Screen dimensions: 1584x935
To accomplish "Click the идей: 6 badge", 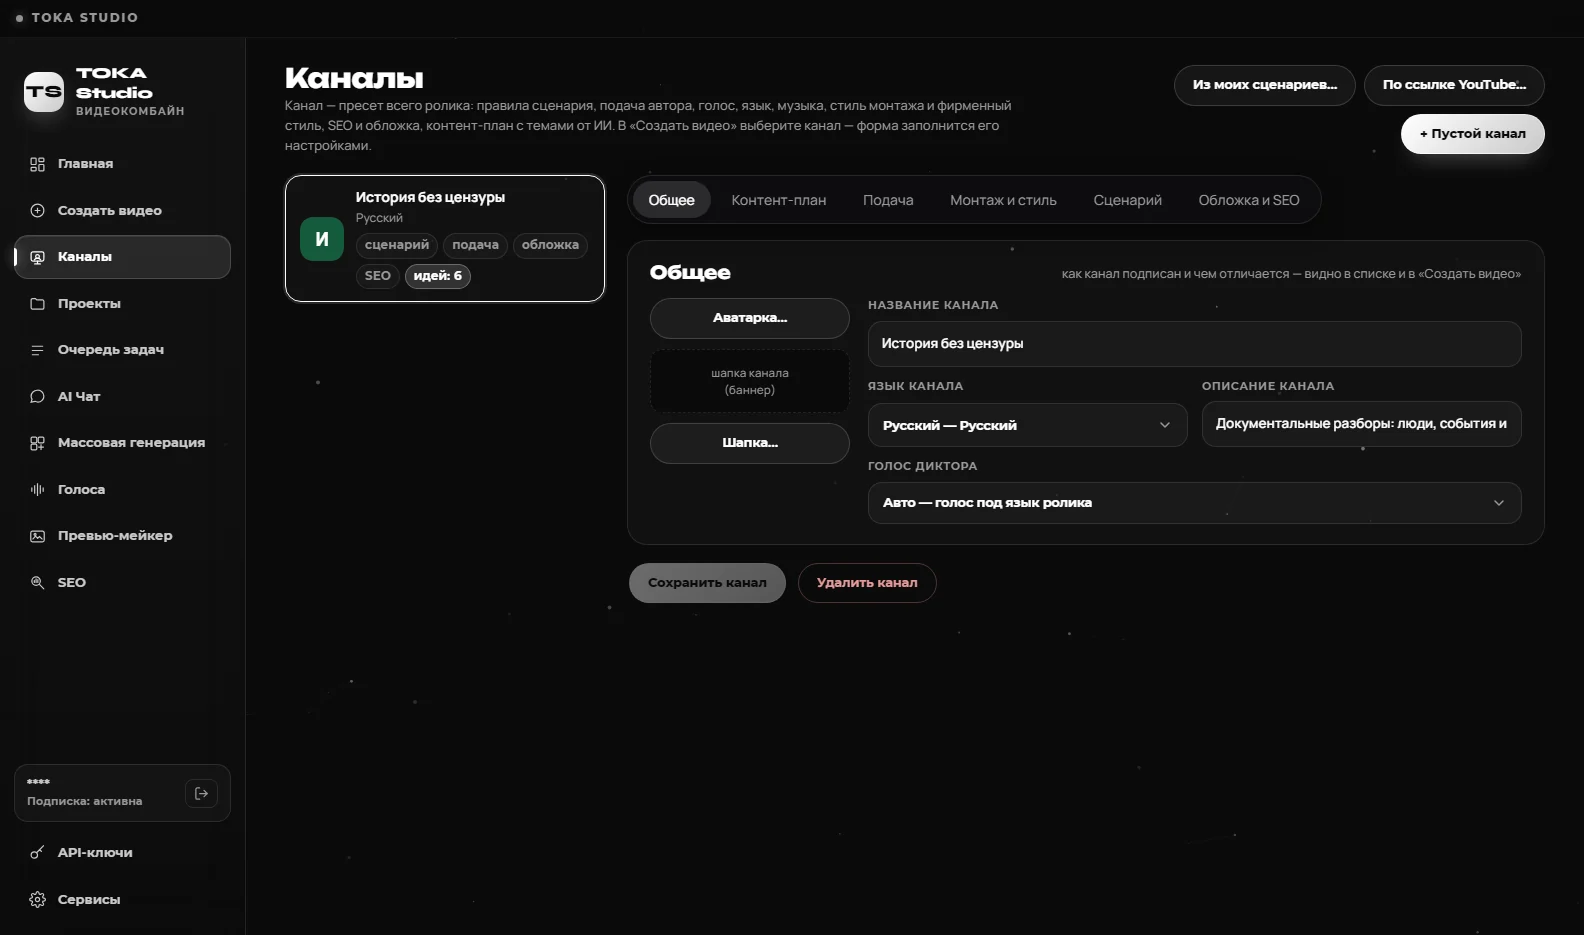I will (438, 276).
